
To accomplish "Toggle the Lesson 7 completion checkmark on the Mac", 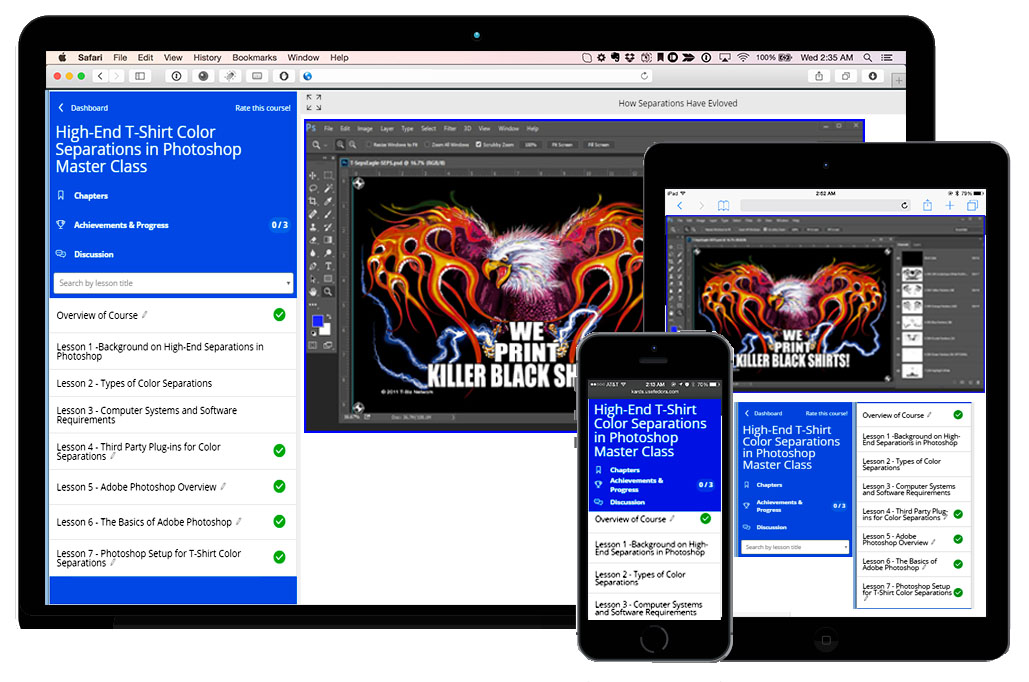I will (x=280, y=557).
